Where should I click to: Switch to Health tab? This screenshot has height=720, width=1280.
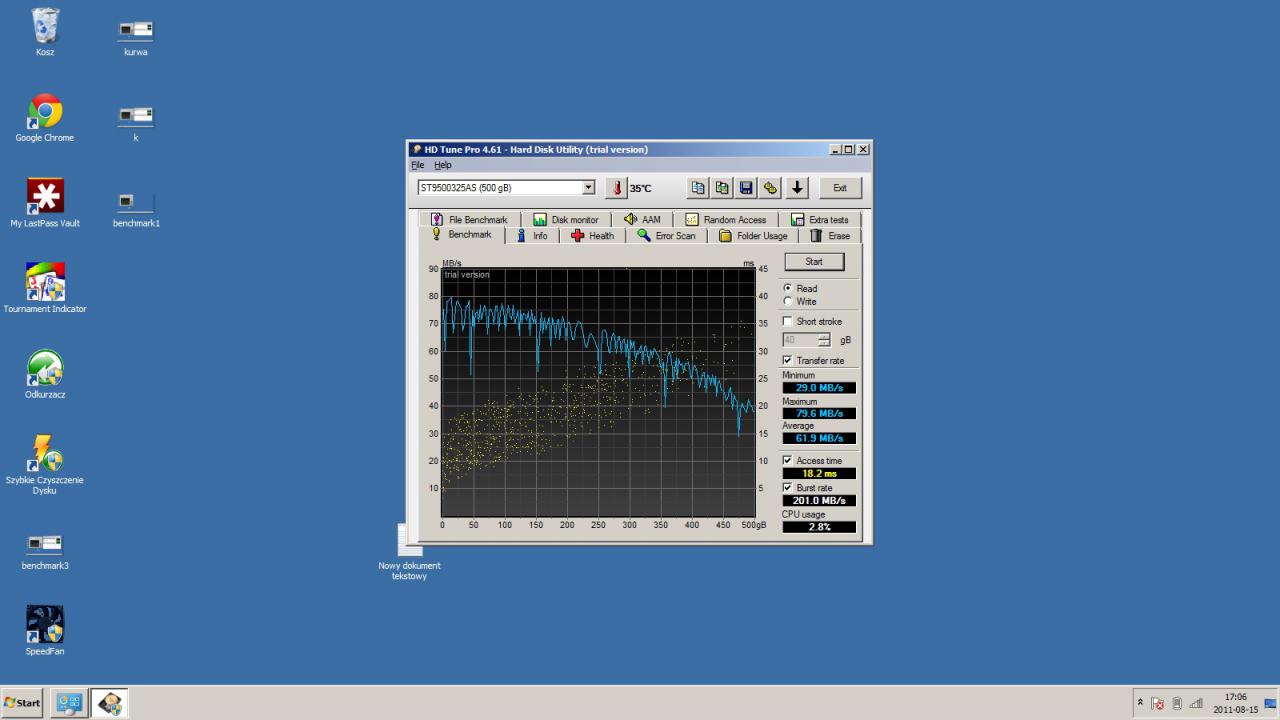[x=593, y=236]
